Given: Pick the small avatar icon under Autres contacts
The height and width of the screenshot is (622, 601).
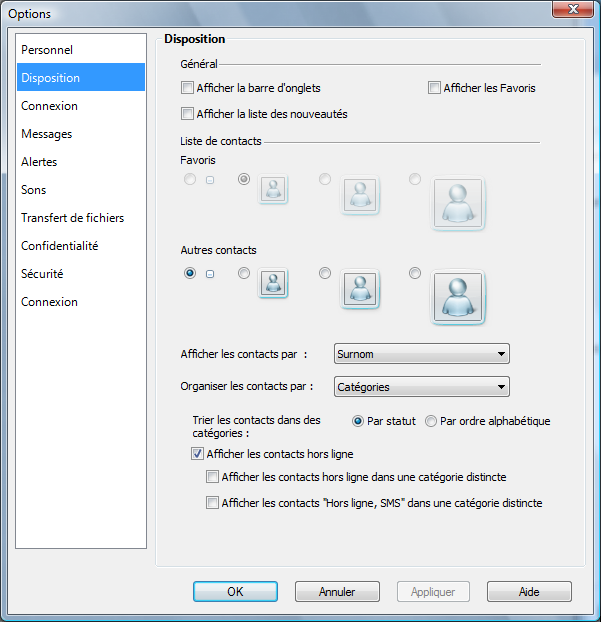Looking at the screenshot, I should pos(273,283).
